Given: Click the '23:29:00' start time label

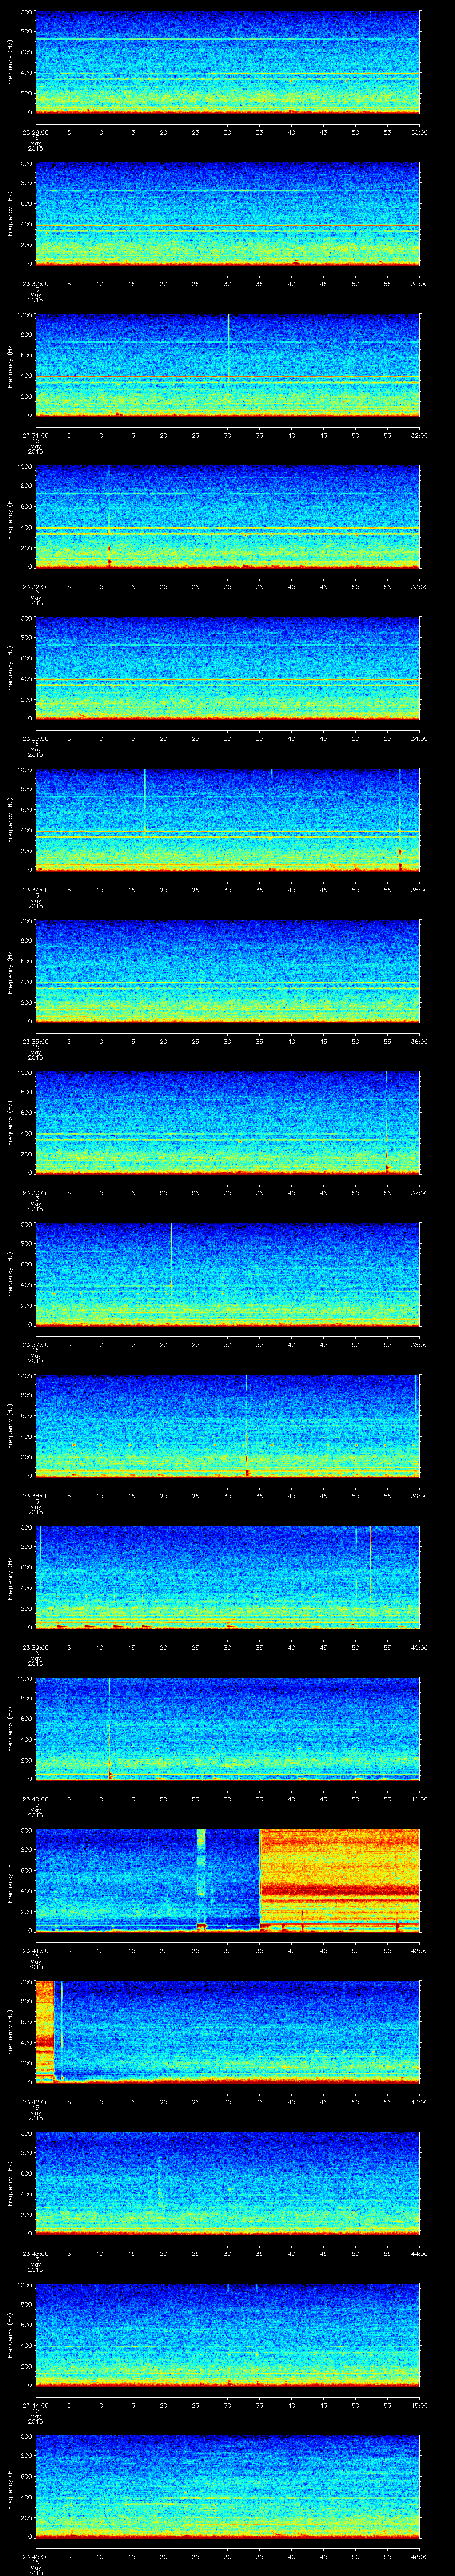Looking at the screenshot, I should [36, 131].
